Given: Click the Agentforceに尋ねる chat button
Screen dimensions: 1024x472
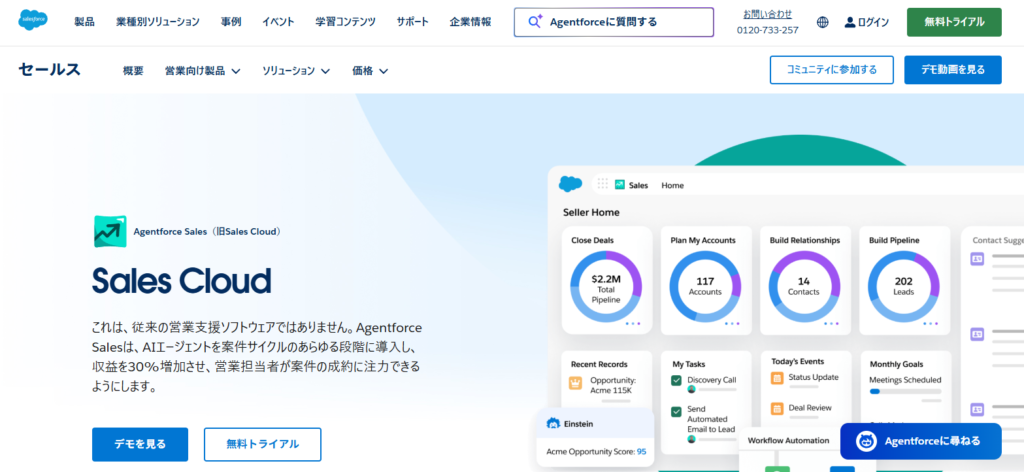Looking at the screenshot, I should pyautogui.click(x=921, y=441).
